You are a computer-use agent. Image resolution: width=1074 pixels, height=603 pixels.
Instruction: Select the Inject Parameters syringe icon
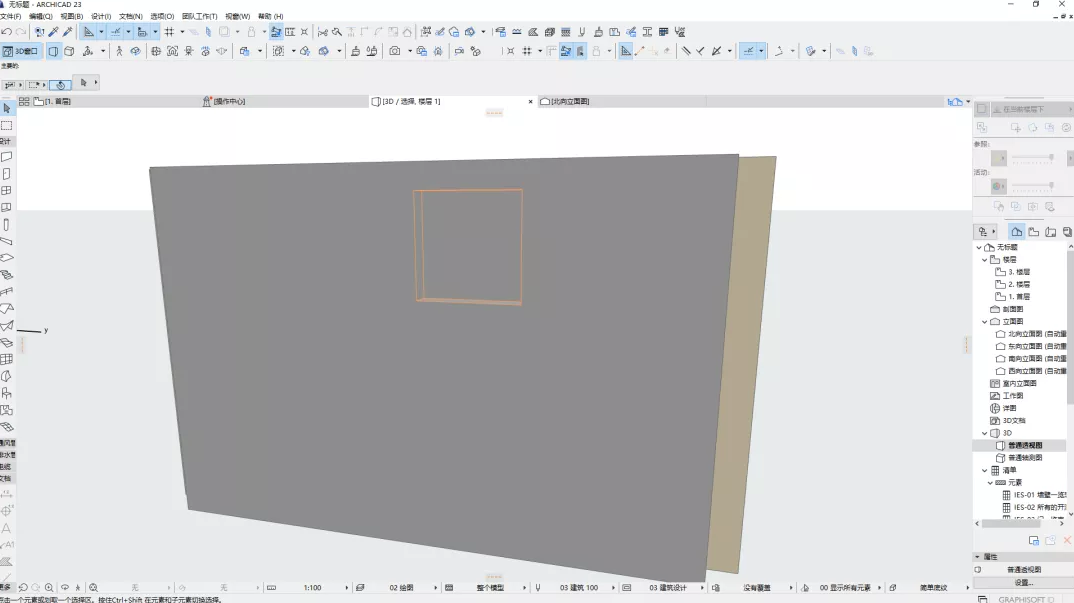(x=67, y=32)
